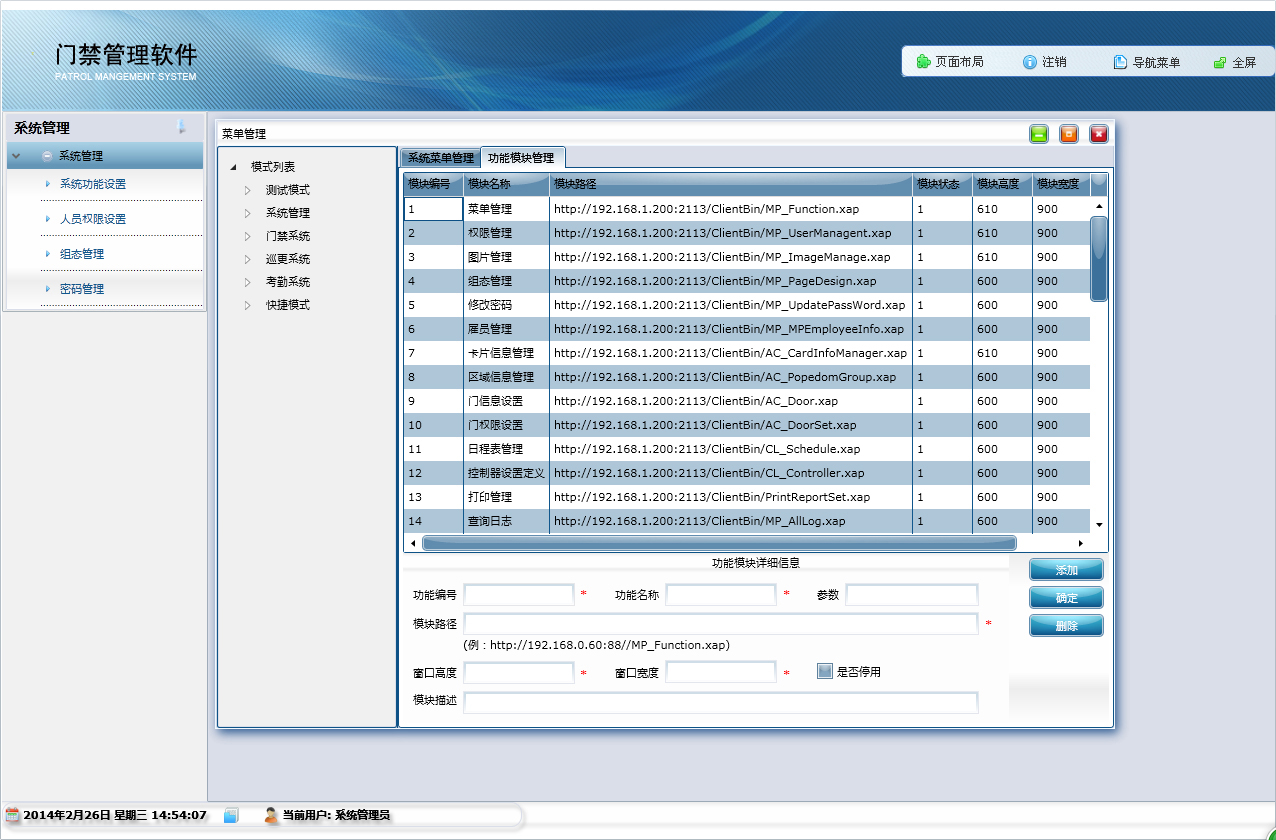Click arrow bullet beside 组态管理
The height and width of the screenshot is (840, 1276).
pyautogui.click(x=47, y=254)
